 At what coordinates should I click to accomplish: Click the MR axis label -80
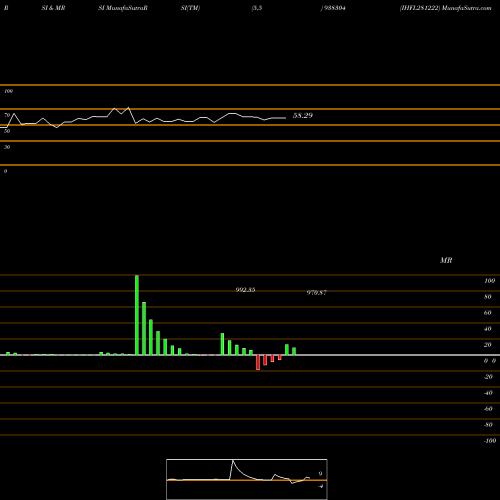pos(488,425)
